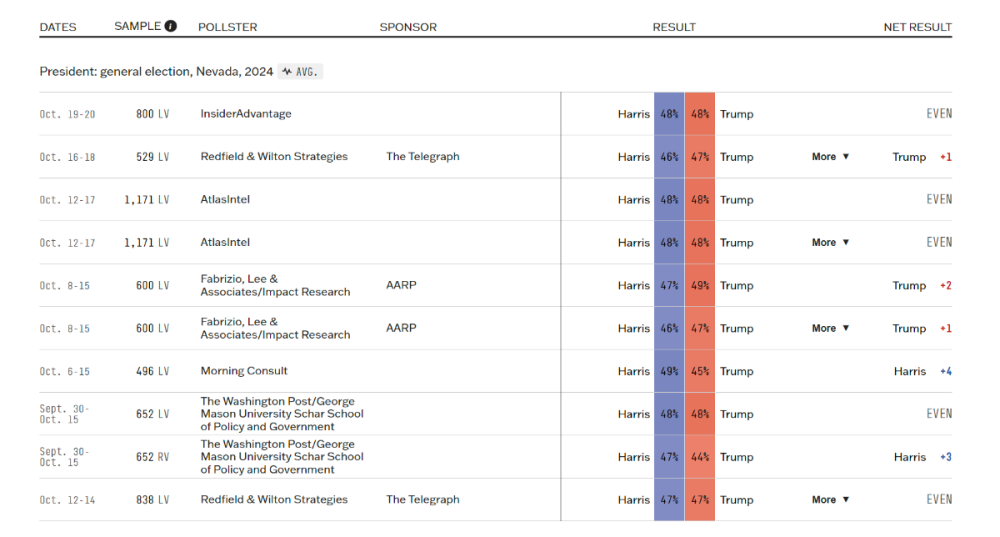The image size is (1000, 537).
Task: Click the DATES column header
Action: coord(58,27)
